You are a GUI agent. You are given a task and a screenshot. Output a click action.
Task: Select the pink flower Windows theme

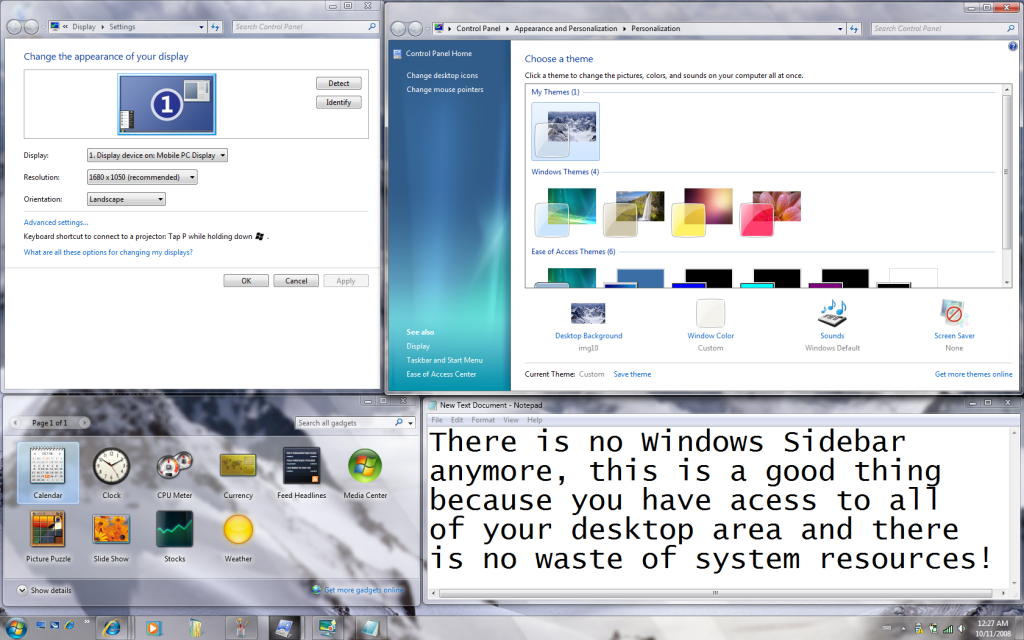(x=770, y=212)
